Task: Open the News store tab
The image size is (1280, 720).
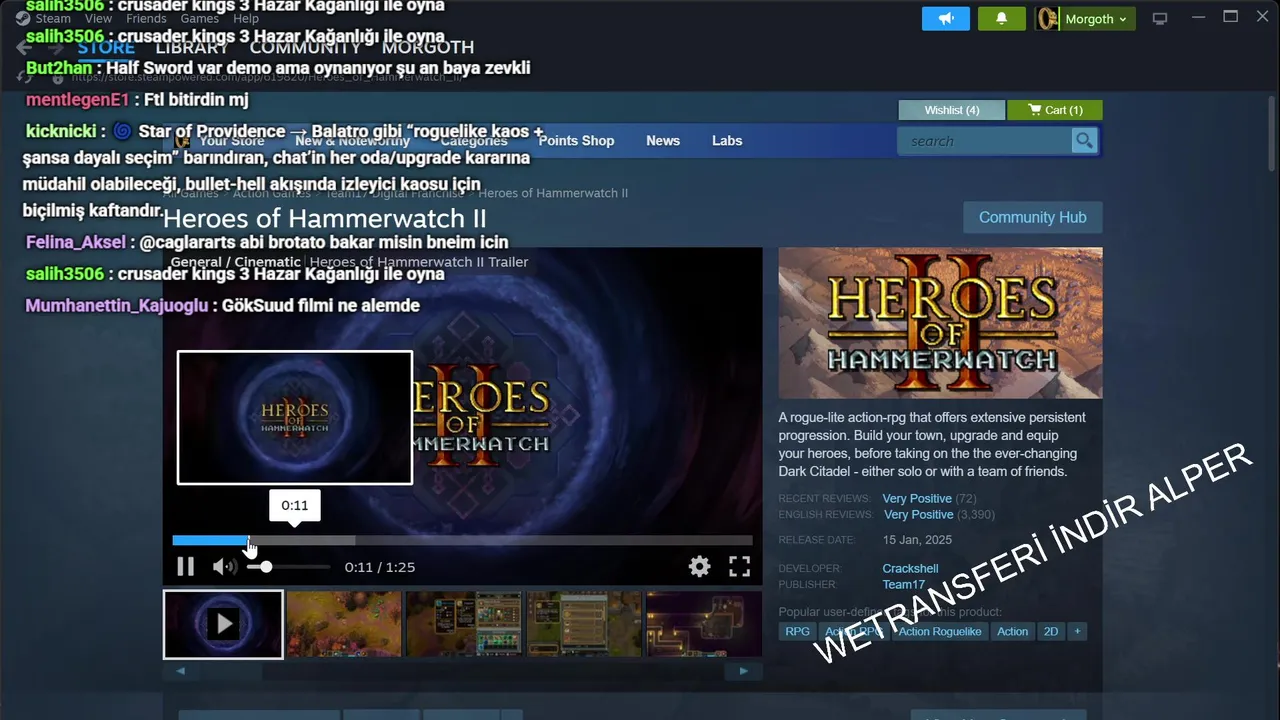Action: tap(663, 140)
